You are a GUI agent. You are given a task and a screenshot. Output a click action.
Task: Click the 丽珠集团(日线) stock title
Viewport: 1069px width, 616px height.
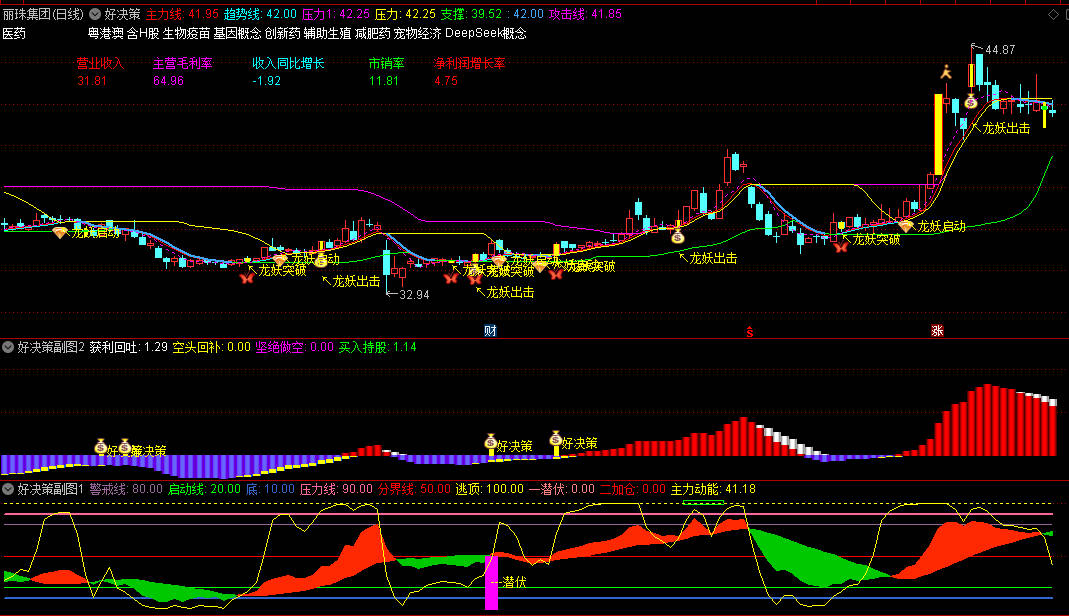click(x=43, y=15)
